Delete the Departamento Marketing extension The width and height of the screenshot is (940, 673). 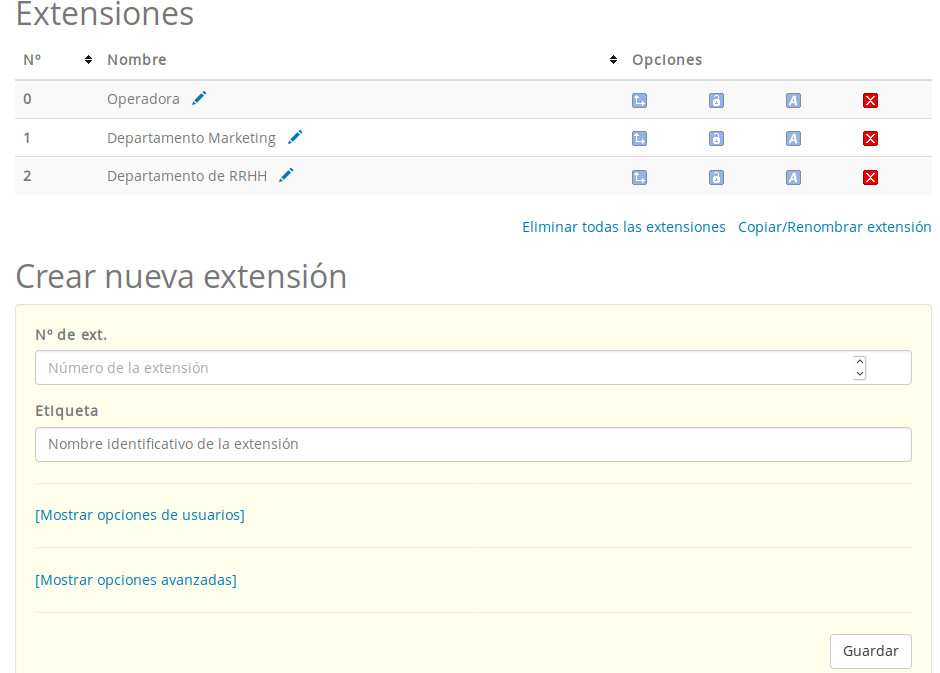pos(870,138)
